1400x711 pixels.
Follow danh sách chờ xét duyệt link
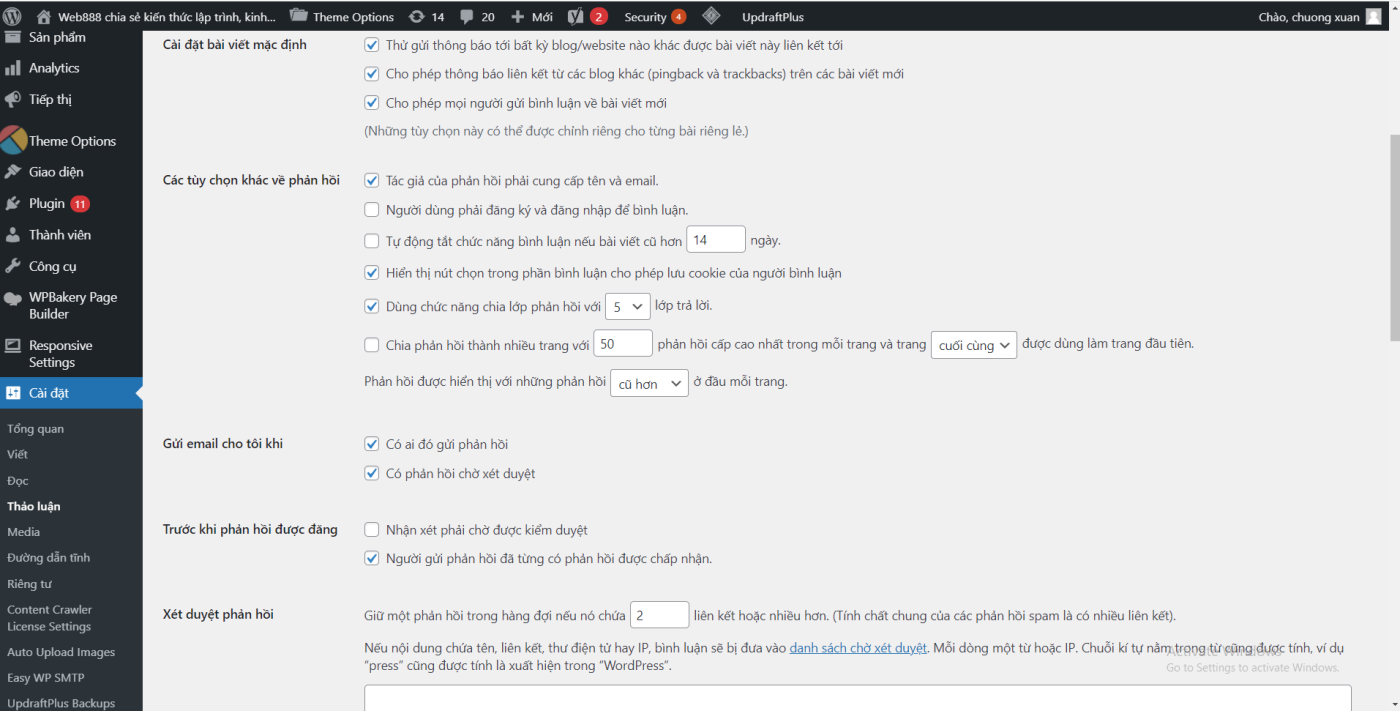click(x=858, y=648)
